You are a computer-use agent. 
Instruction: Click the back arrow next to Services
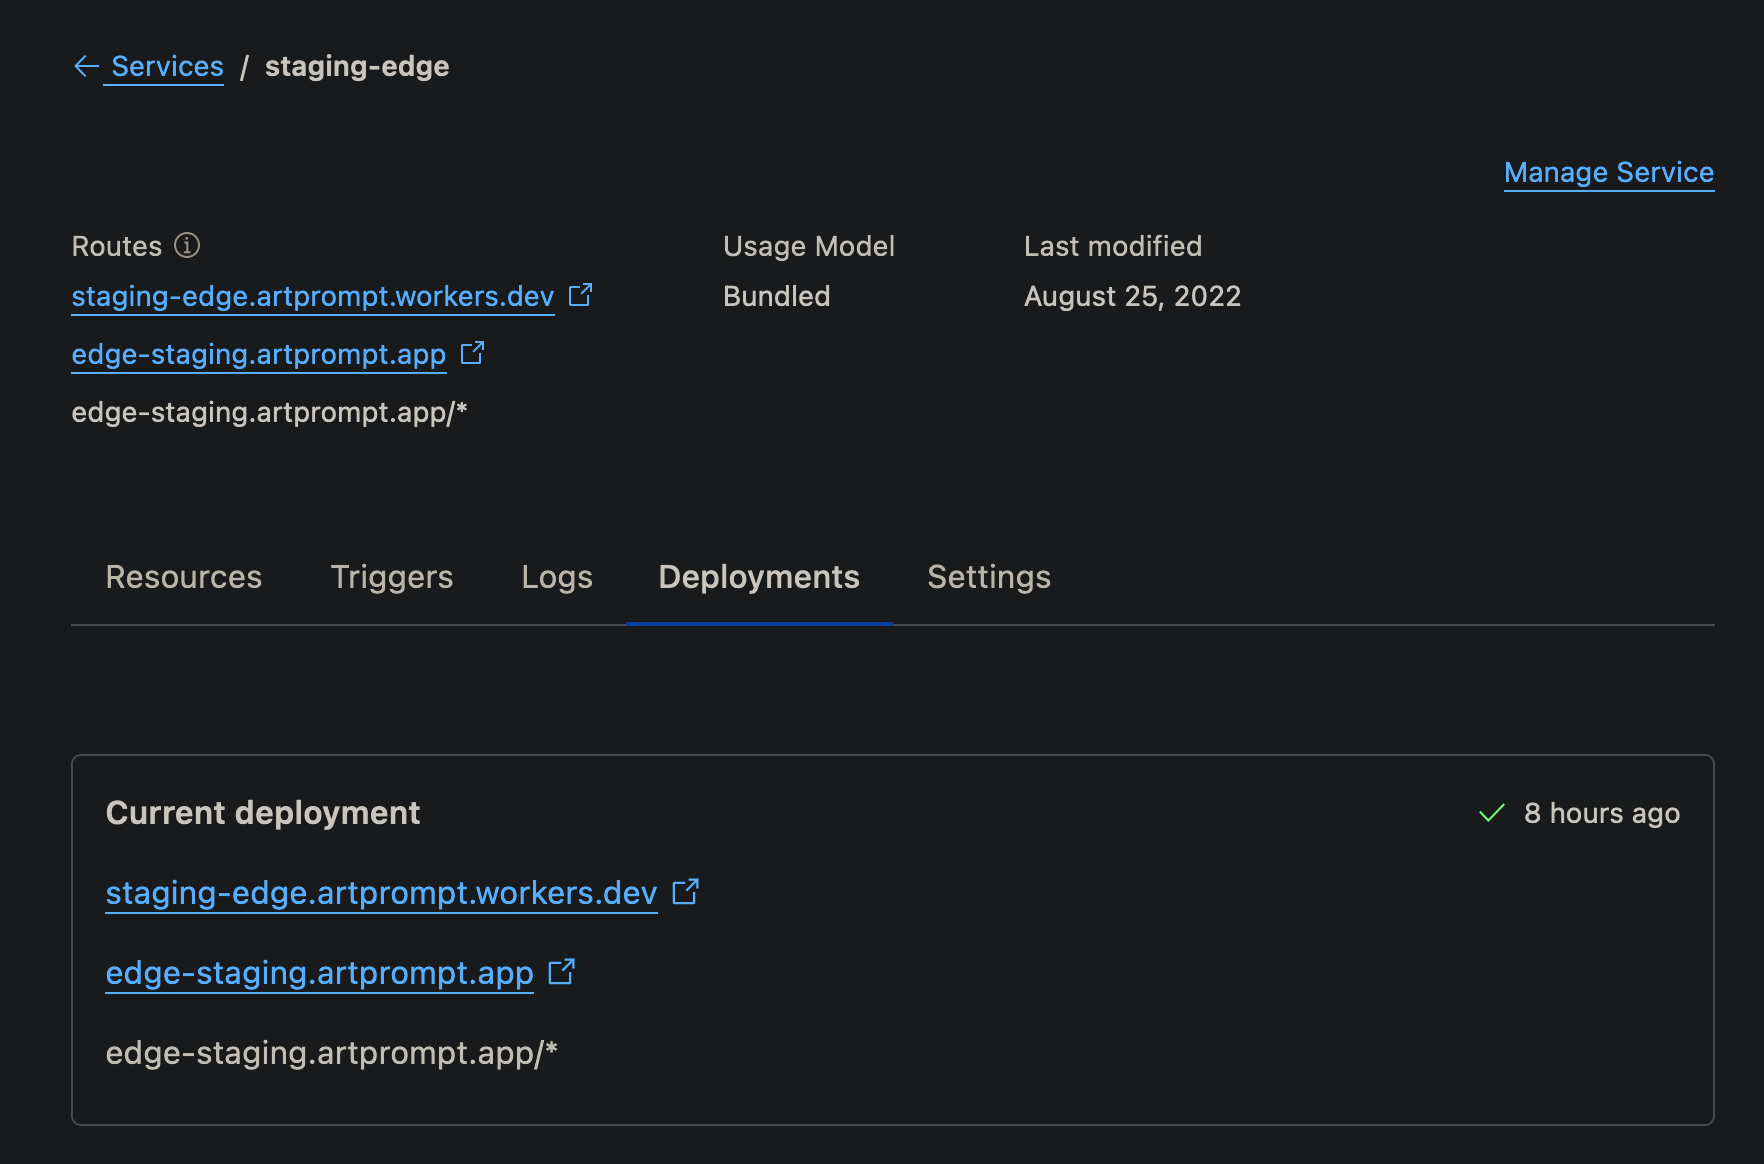pyautogui.click(x=85, y=66)
